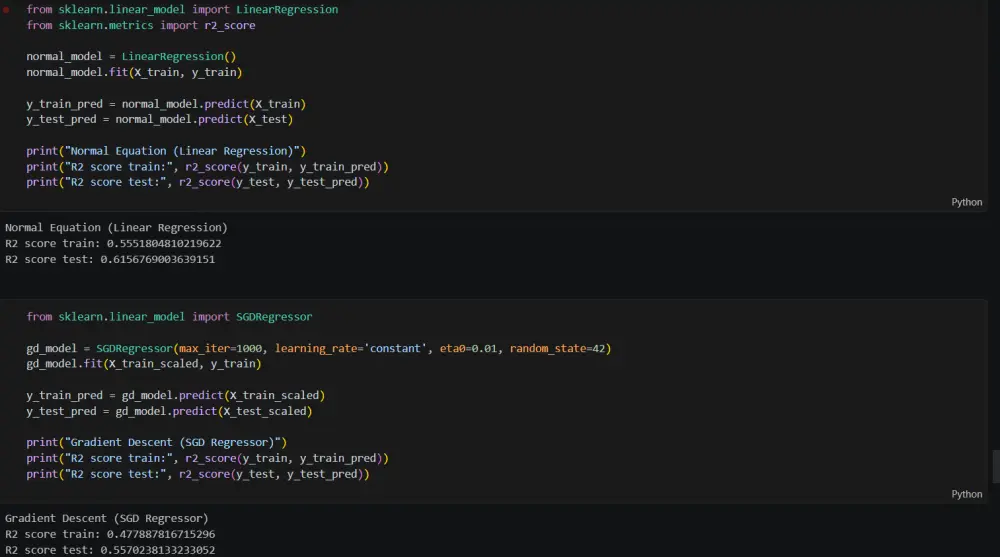This screenshot has height=557, width=1000.
Task: Click the red breakpoint dot beside first cell
Action: [6, 10]
